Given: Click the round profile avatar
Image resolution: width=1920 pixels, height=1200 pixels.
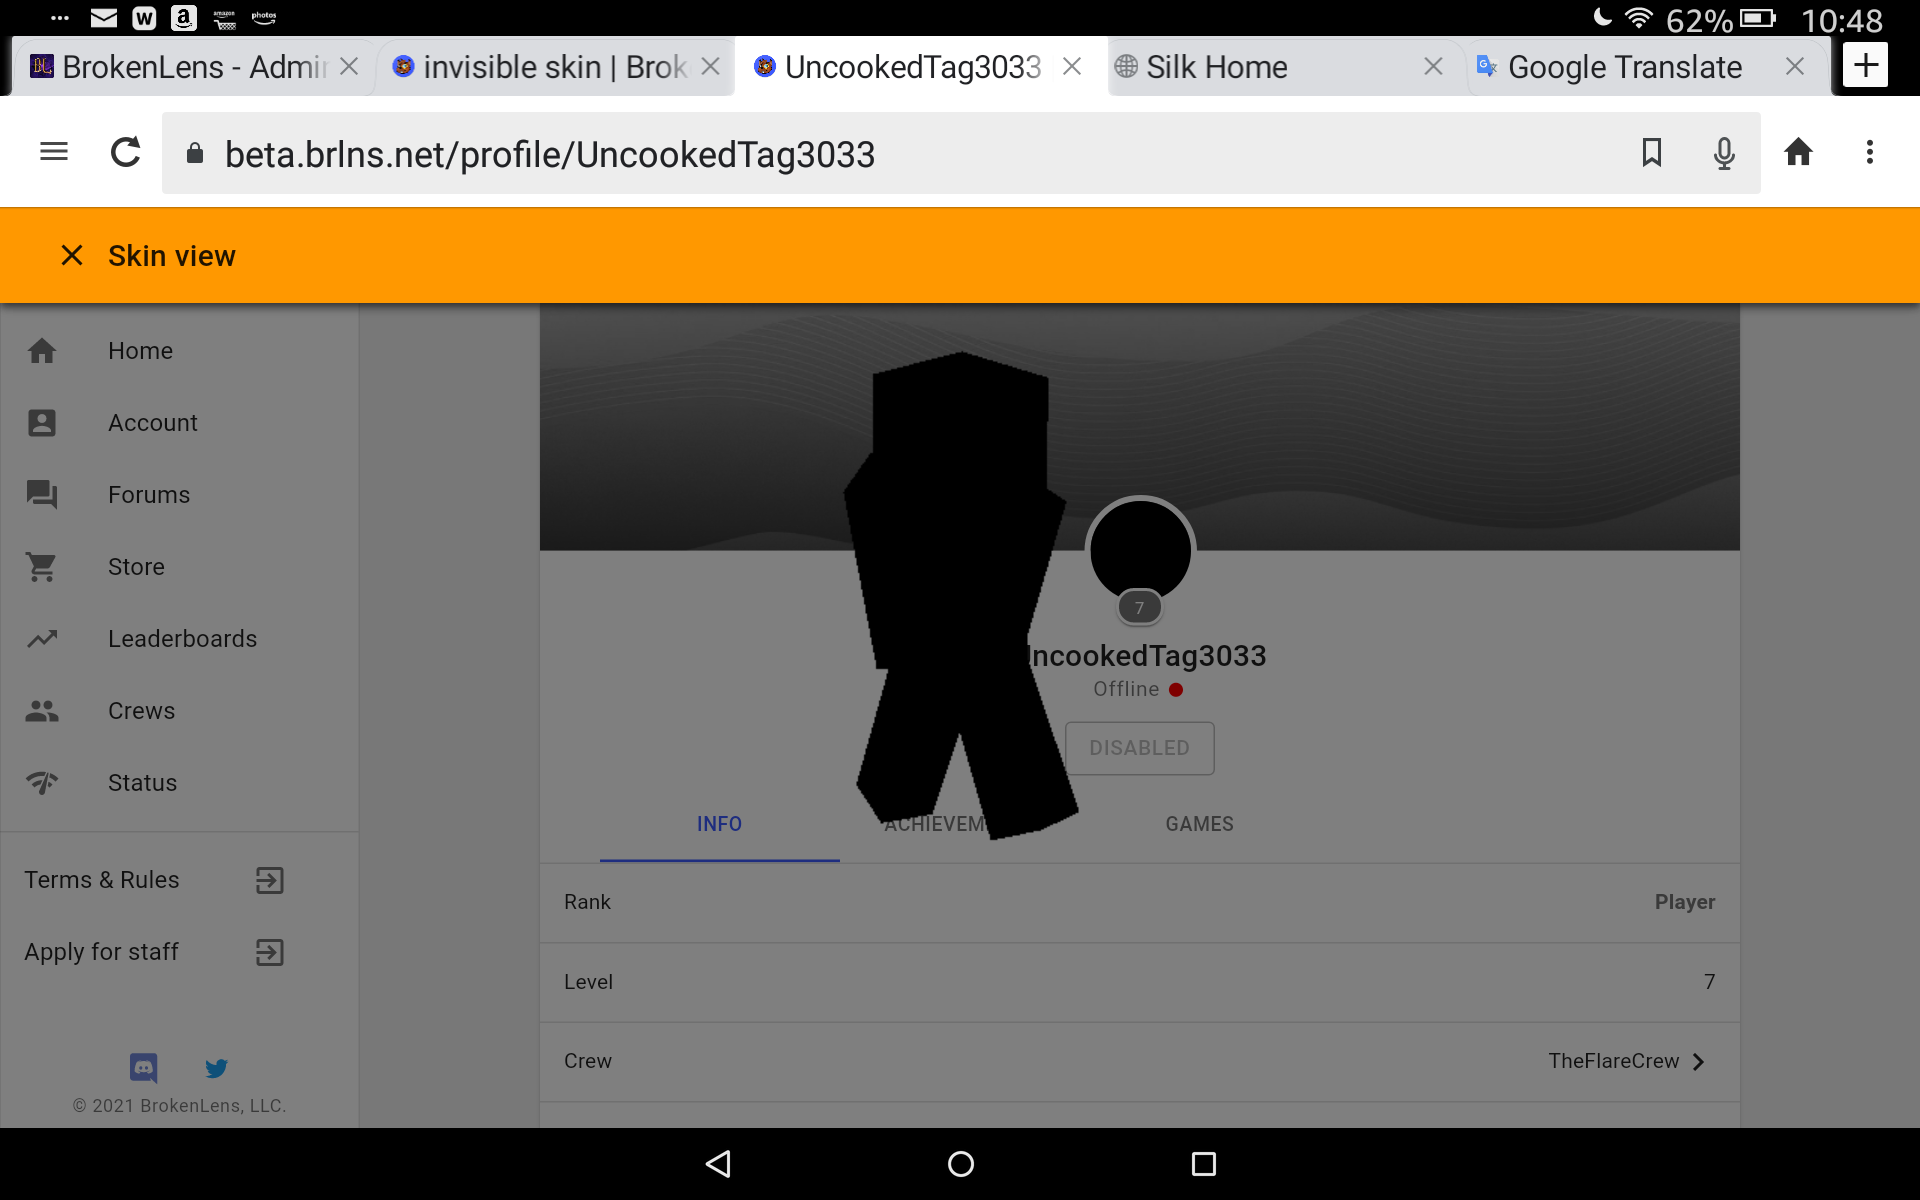Looking at the screenshot, I should 1140,550.
